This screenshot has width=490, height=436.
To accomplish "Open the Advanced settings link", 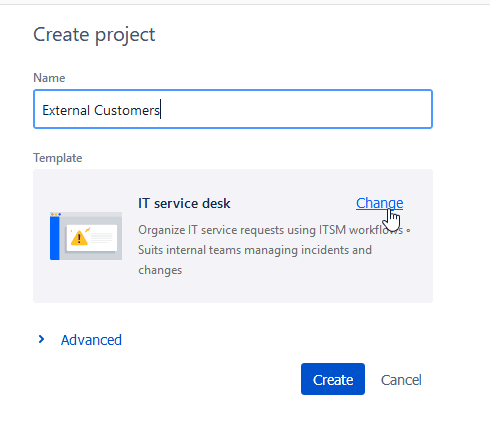I will (91, 340).
